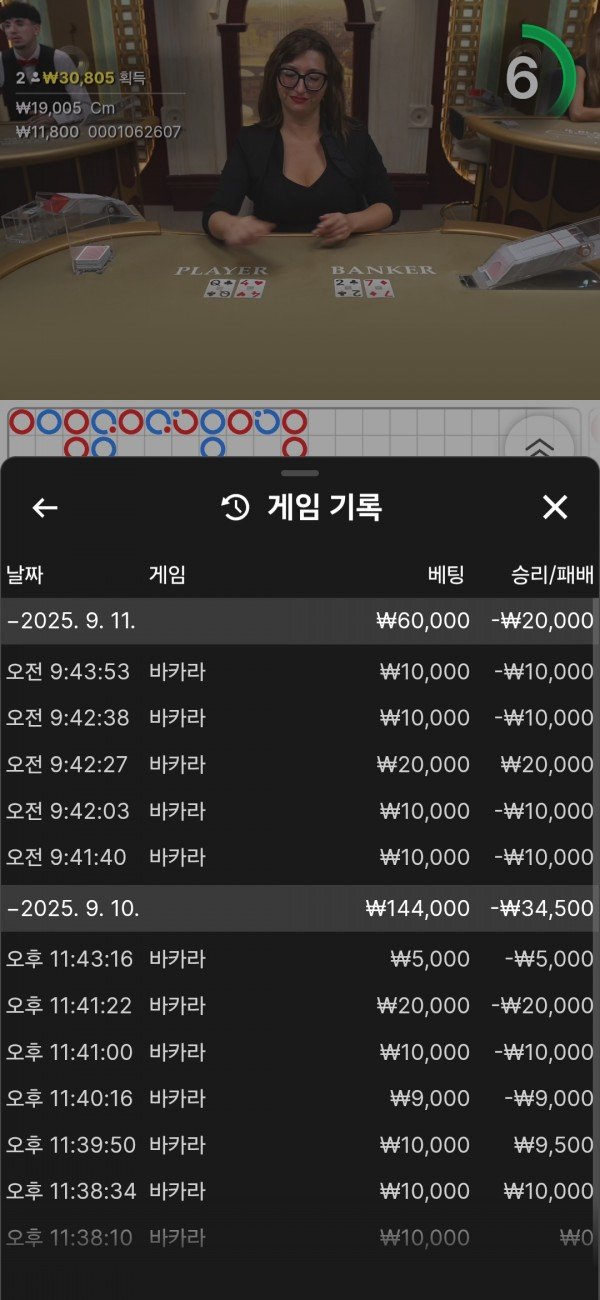View the 오후 11:41:22 ₩20,000 bet record
This screenshot has width=600, height=1300.
pyautogui.click(x=300, y=1006)
